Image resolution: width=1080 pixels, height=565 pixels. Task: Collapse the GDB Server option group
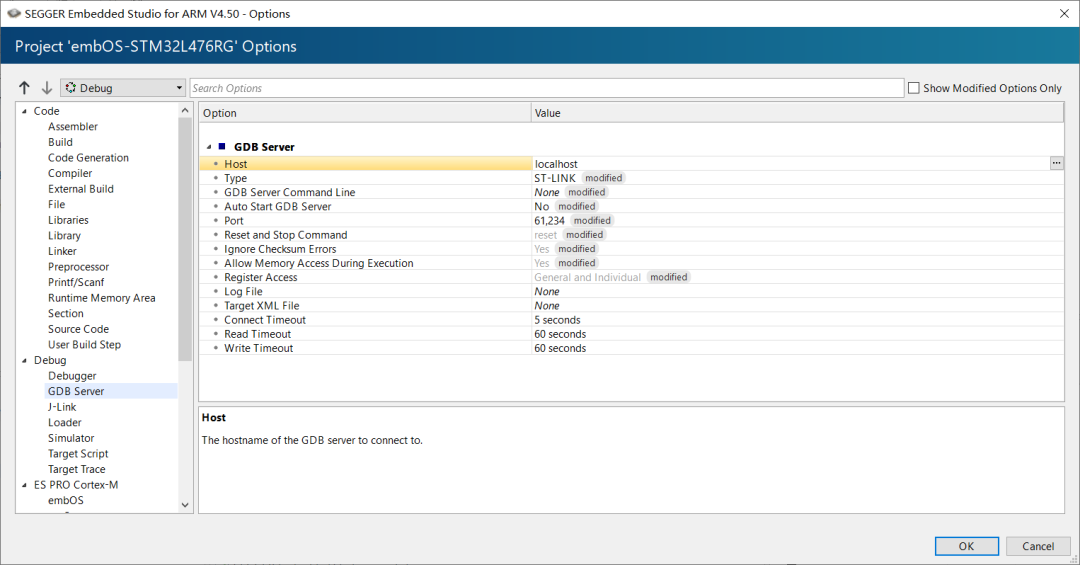pos(209,147)
